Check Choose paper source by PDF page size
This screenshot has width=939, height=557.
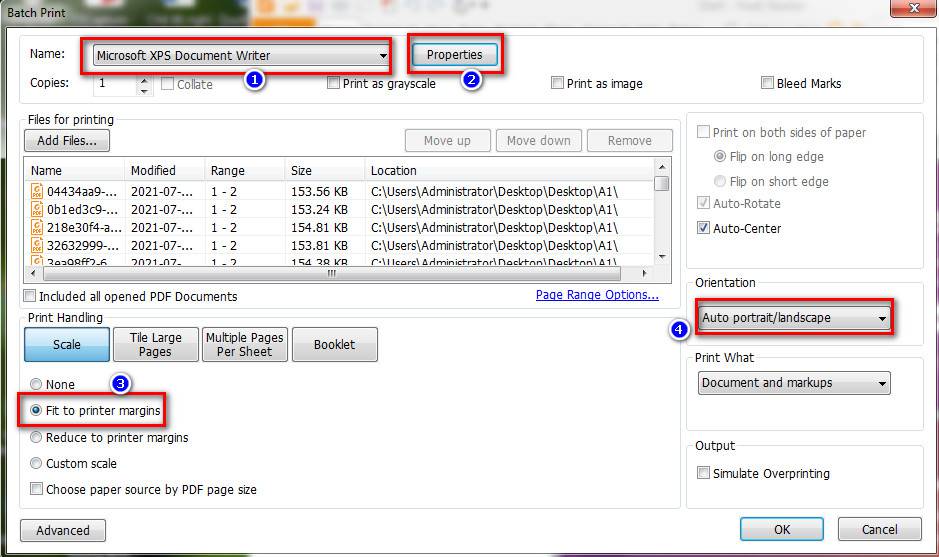37,489
